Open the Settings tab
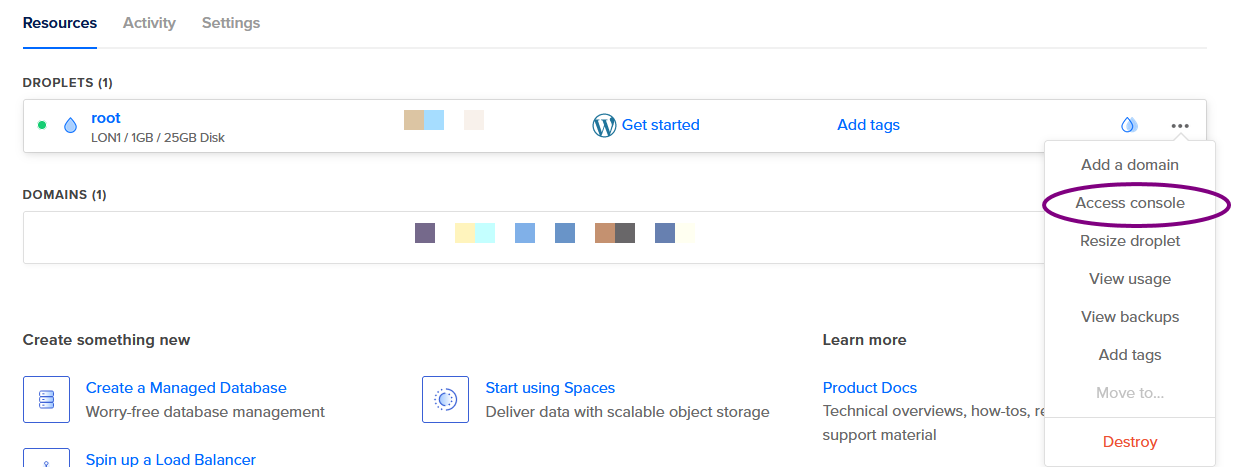Screen dimensions: 1250x467 (231, 23)
